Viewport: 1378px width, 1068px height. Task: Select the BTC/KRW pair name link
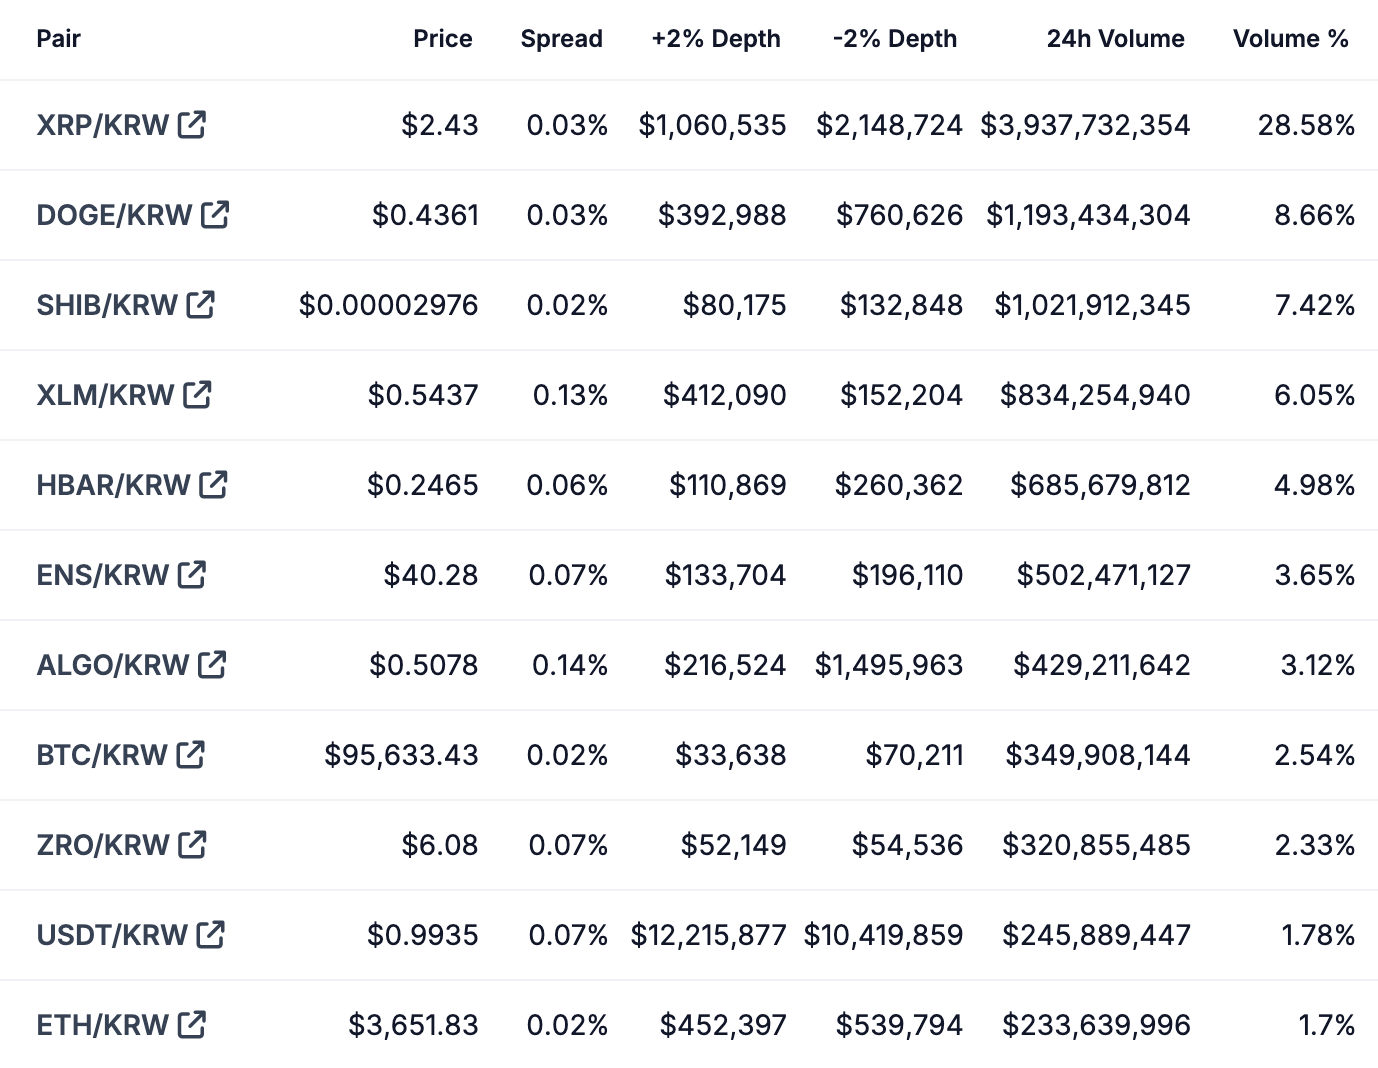100,754
